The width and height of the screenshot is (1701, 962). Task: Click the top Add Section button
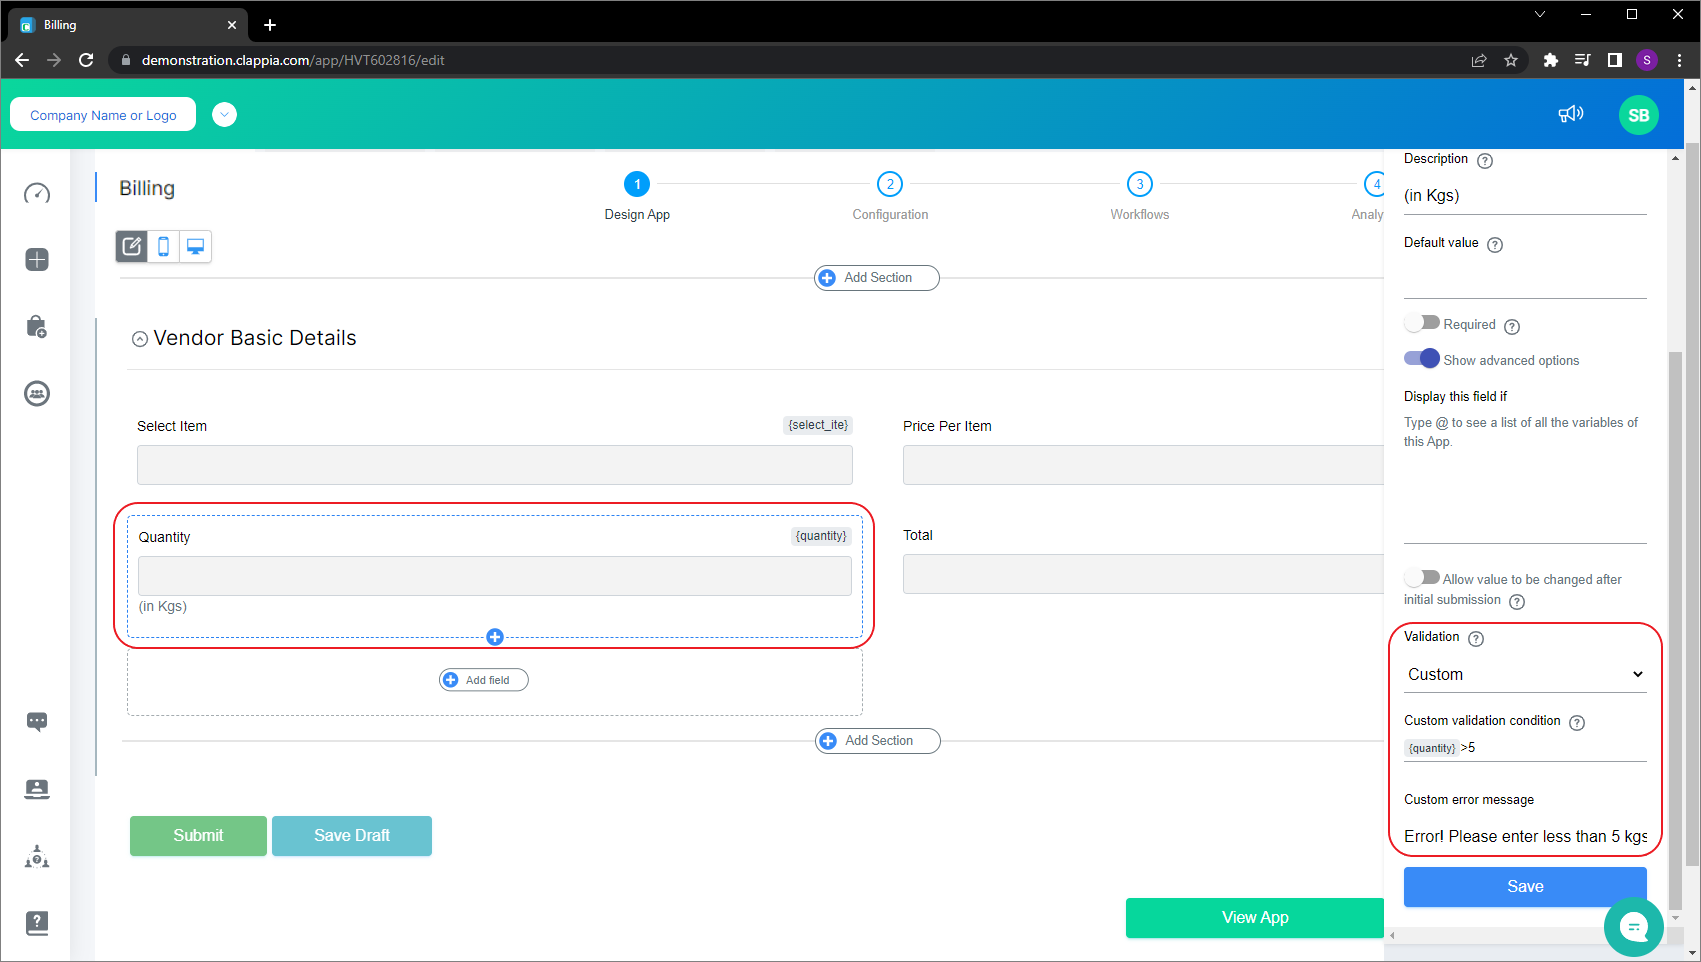[x=877, y=278]
